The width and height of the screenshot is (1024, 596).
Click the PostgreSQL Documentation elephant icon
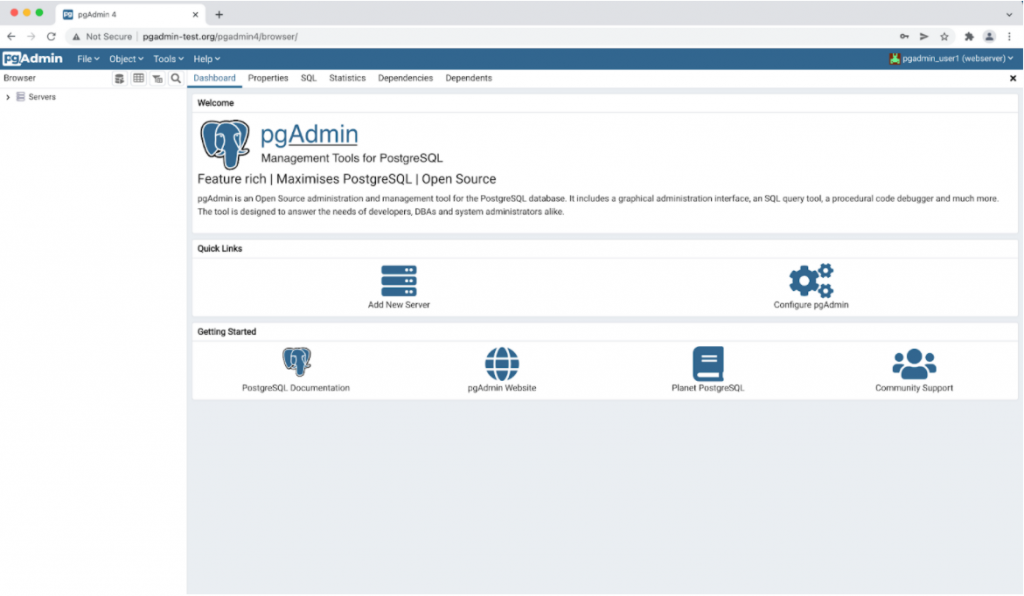(299, 360)
